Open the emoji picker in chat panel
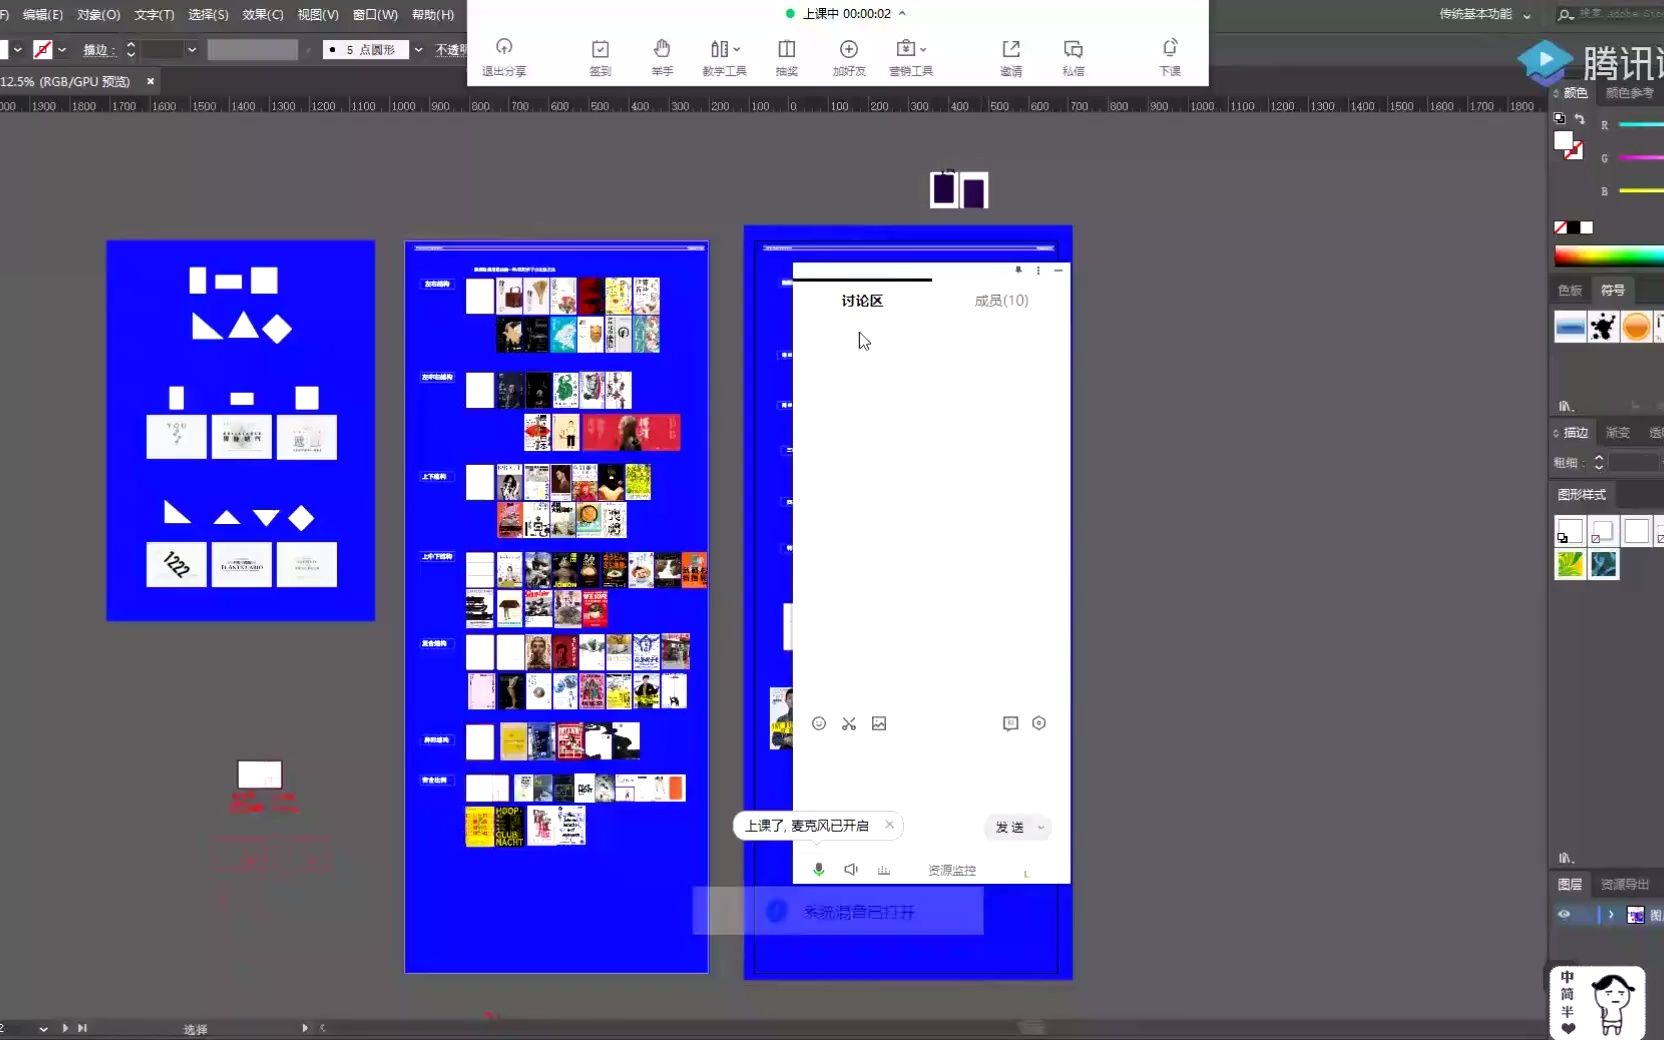 point(819,723)
